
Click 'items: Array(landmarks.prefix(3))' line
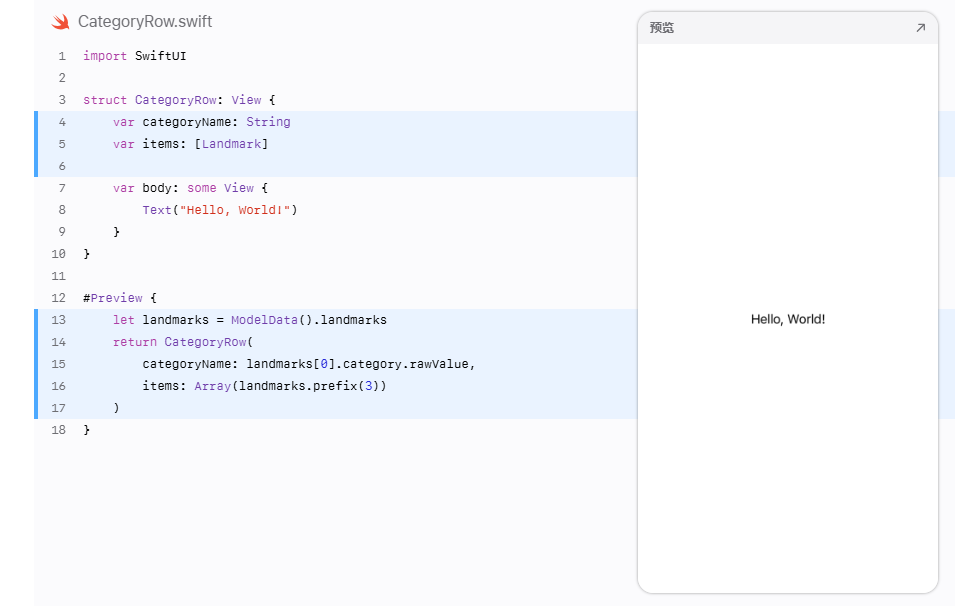point(264,386)
